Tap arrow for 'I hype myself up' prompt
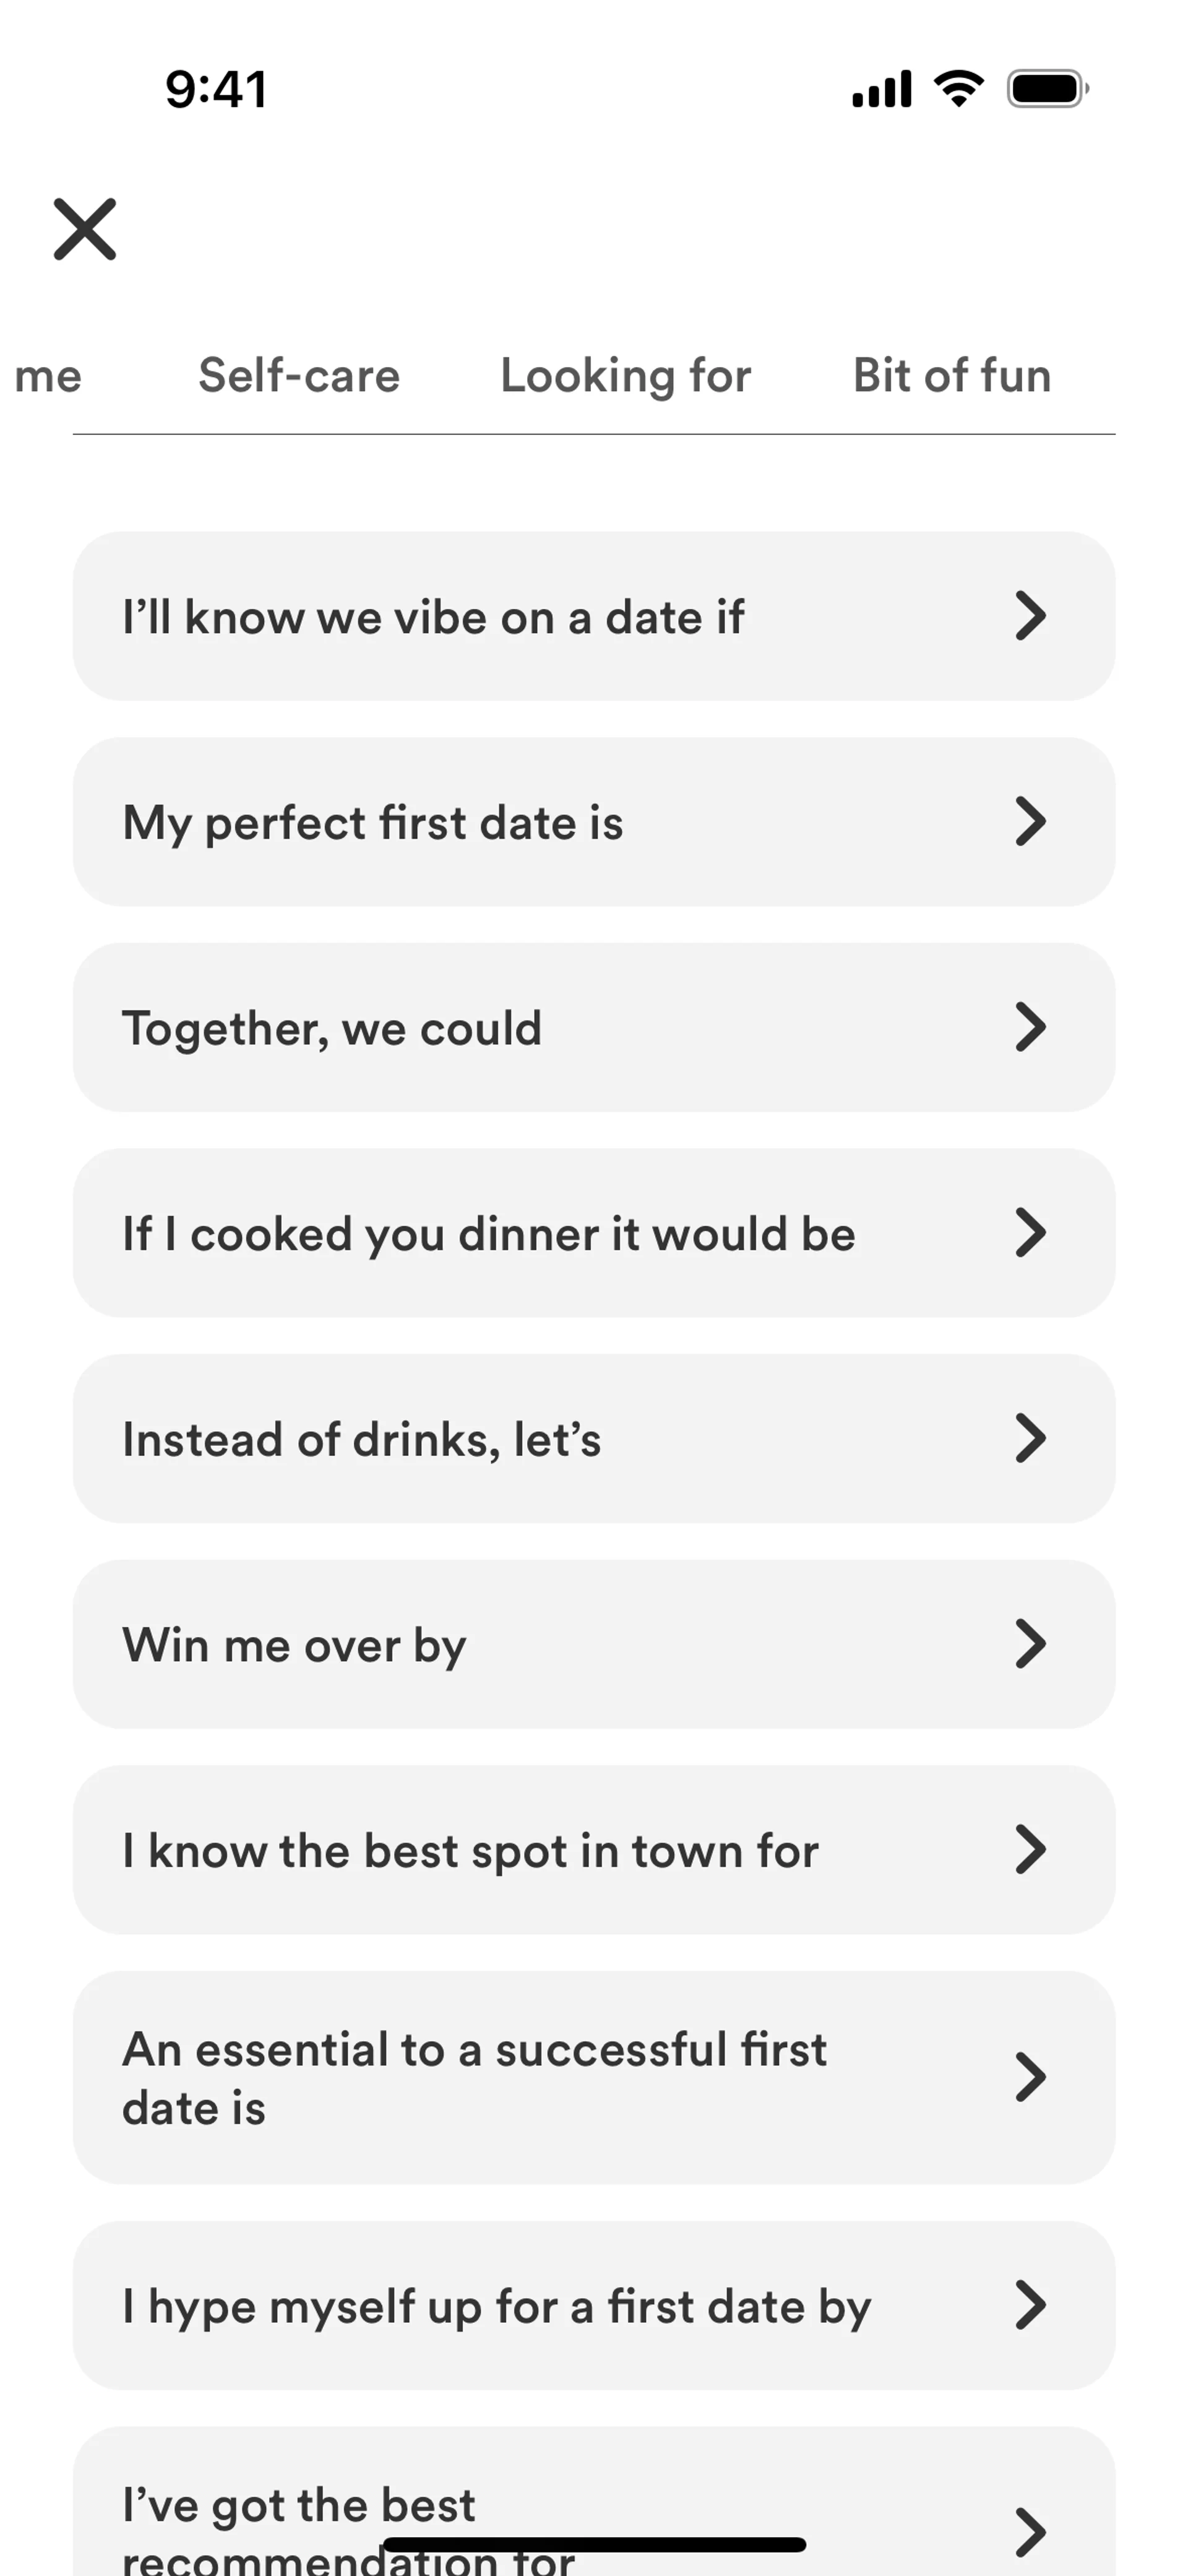The width and height of the screenshot is (1188, 2576). coord(1030,2306)
